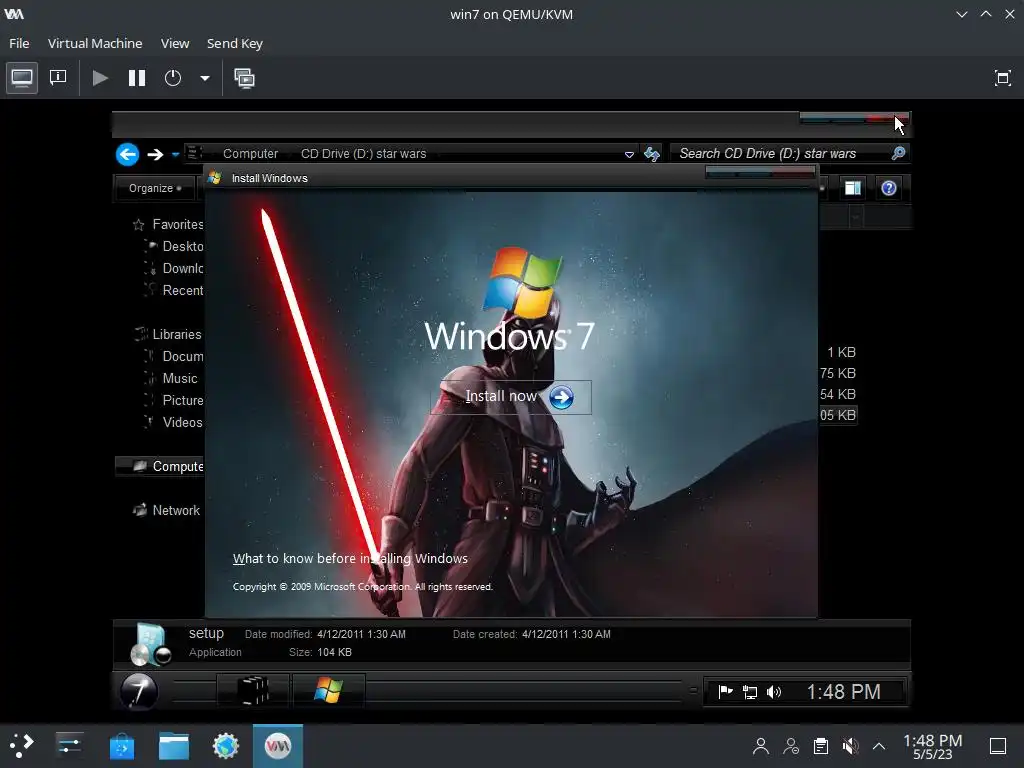Click the Show Desktop host button
Image resolution: width=1024 pixels, height=768 pixels.
tap(997, 746)
